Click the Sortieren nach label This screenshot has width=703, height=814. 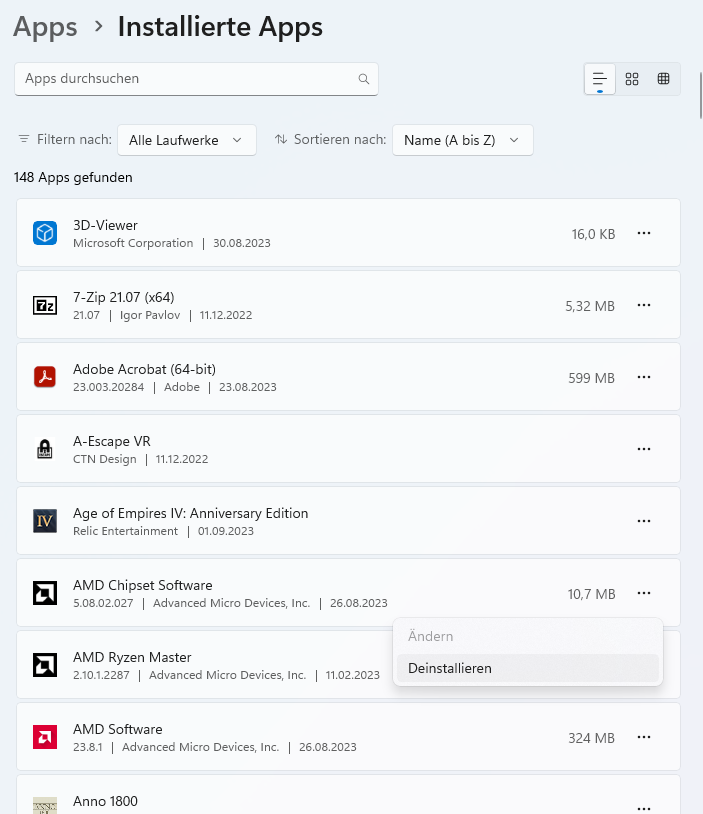click(340, 139)
